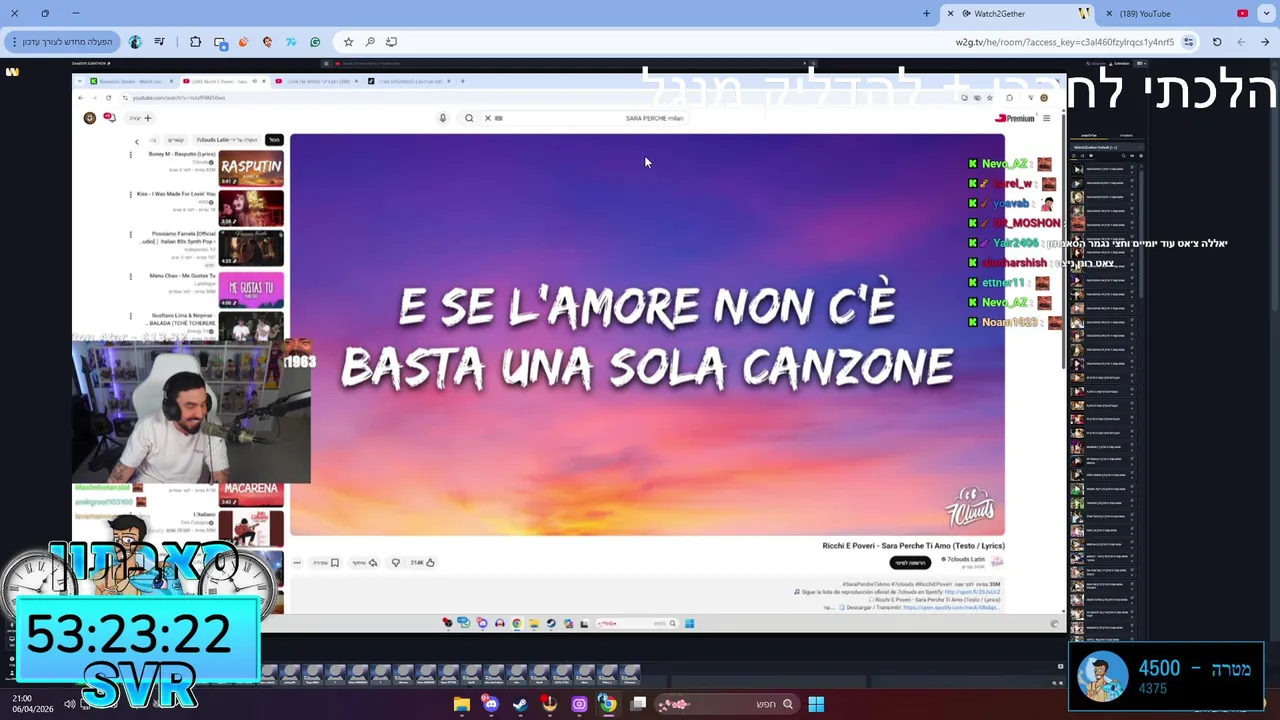The height and width of the screenshot is (720, 1280).
Task: Click the browser forward arrow
Action: 1241,42
